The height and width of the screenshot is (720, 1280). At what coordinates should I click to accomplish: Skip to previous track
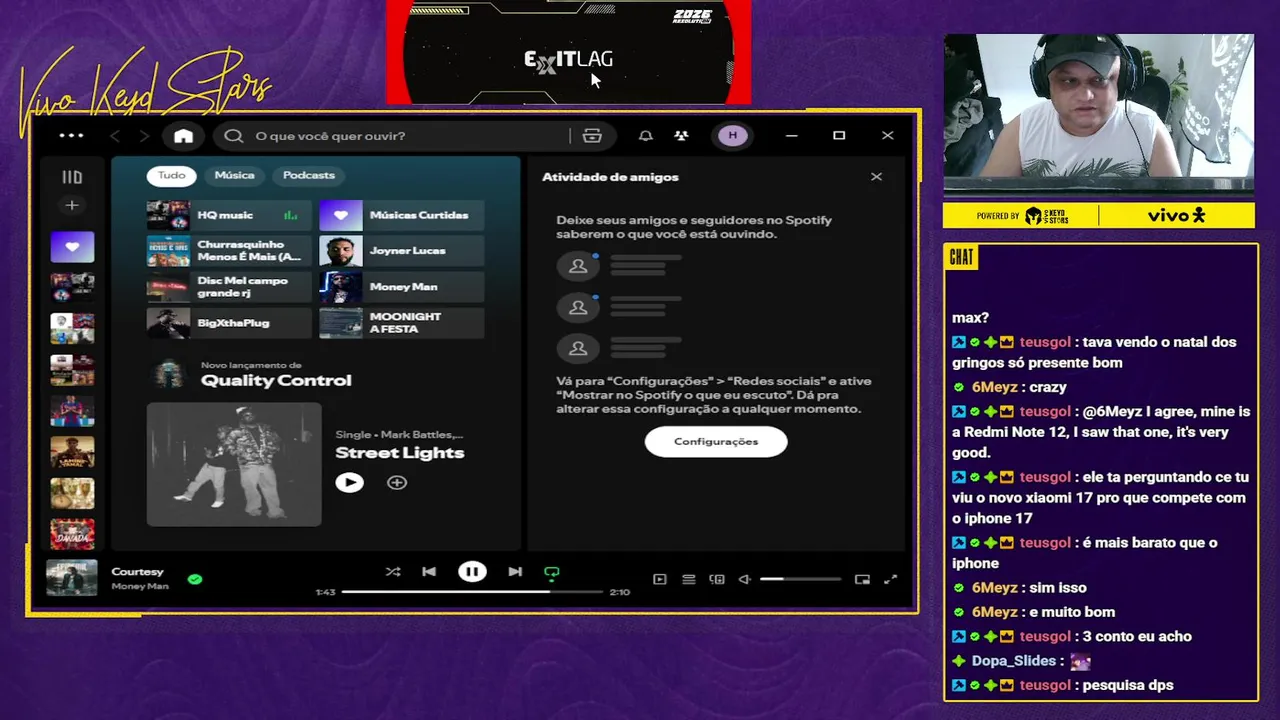(429, 572)
